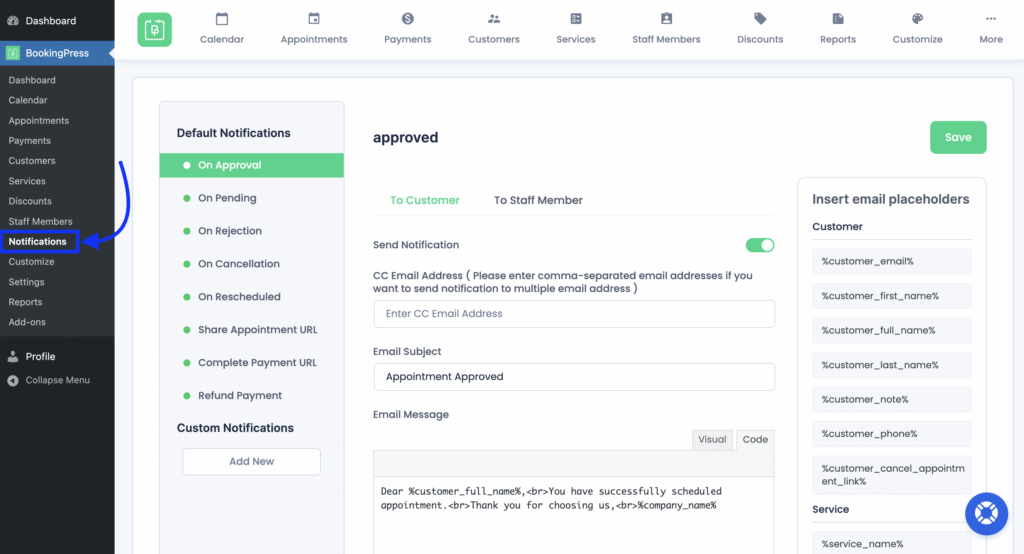Insert the %customer_first_name% placeholder
1024x554 pixels.
pos(880,296)
